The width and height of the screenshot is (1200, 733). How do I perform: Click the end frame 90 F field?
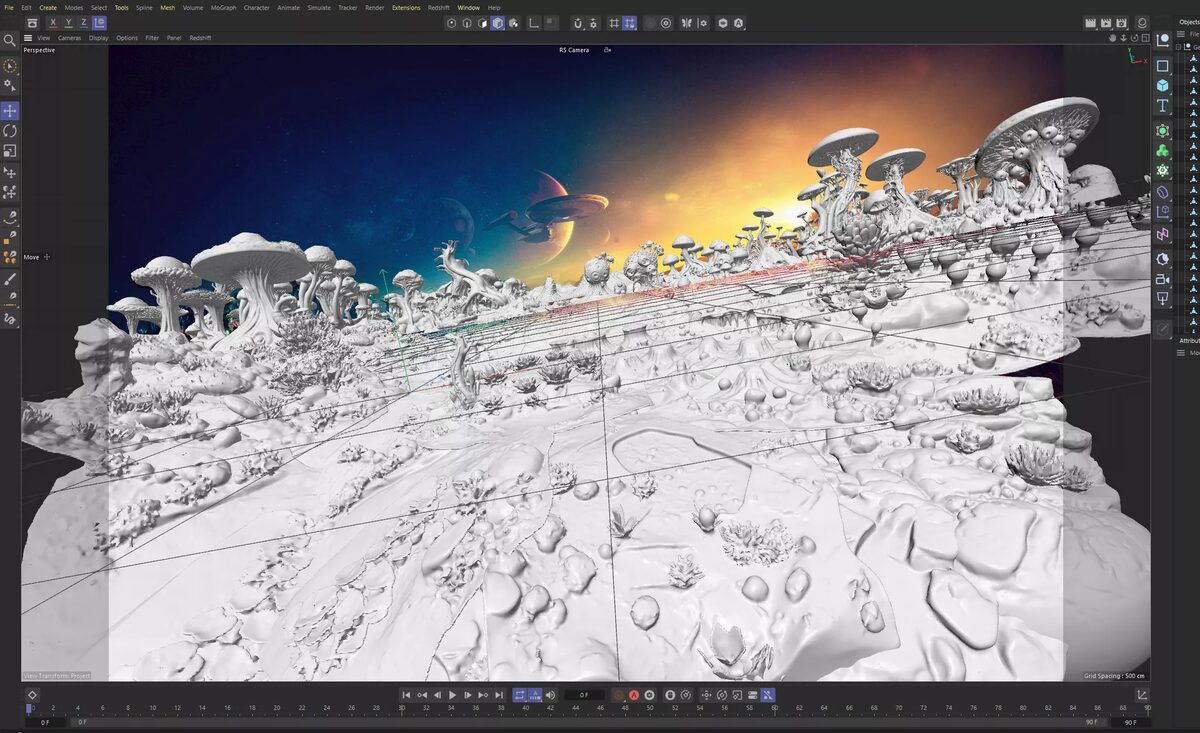coord(1131,722)
